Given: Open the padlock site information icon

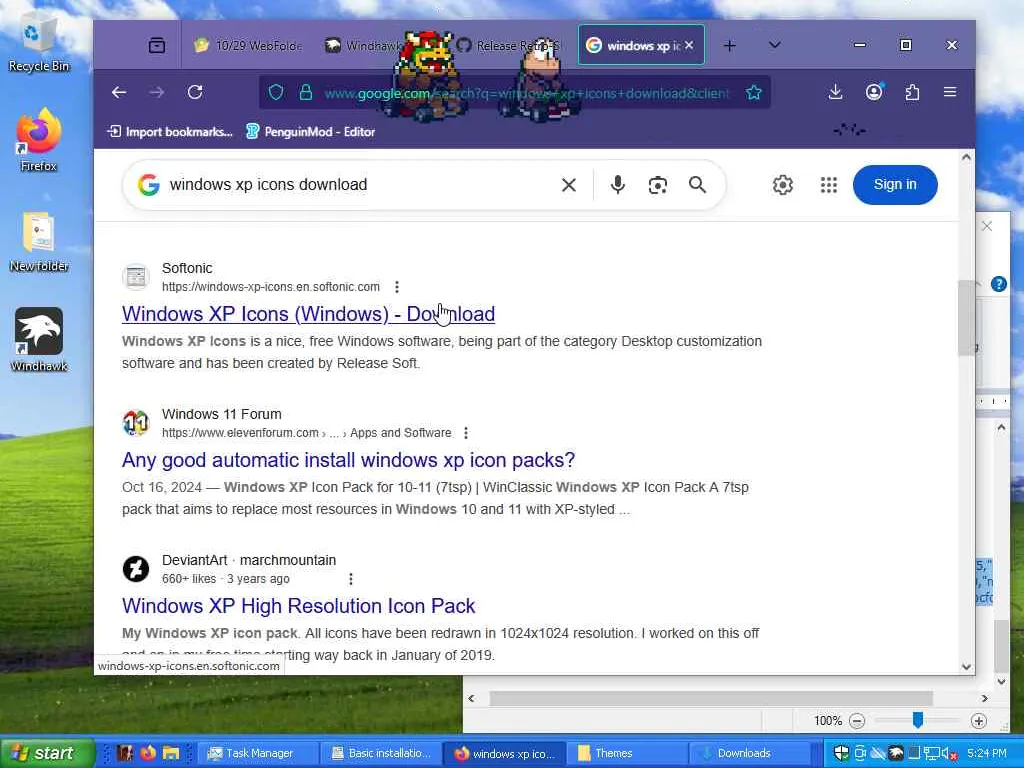Looking at the screenshot, I should [305, 93].
